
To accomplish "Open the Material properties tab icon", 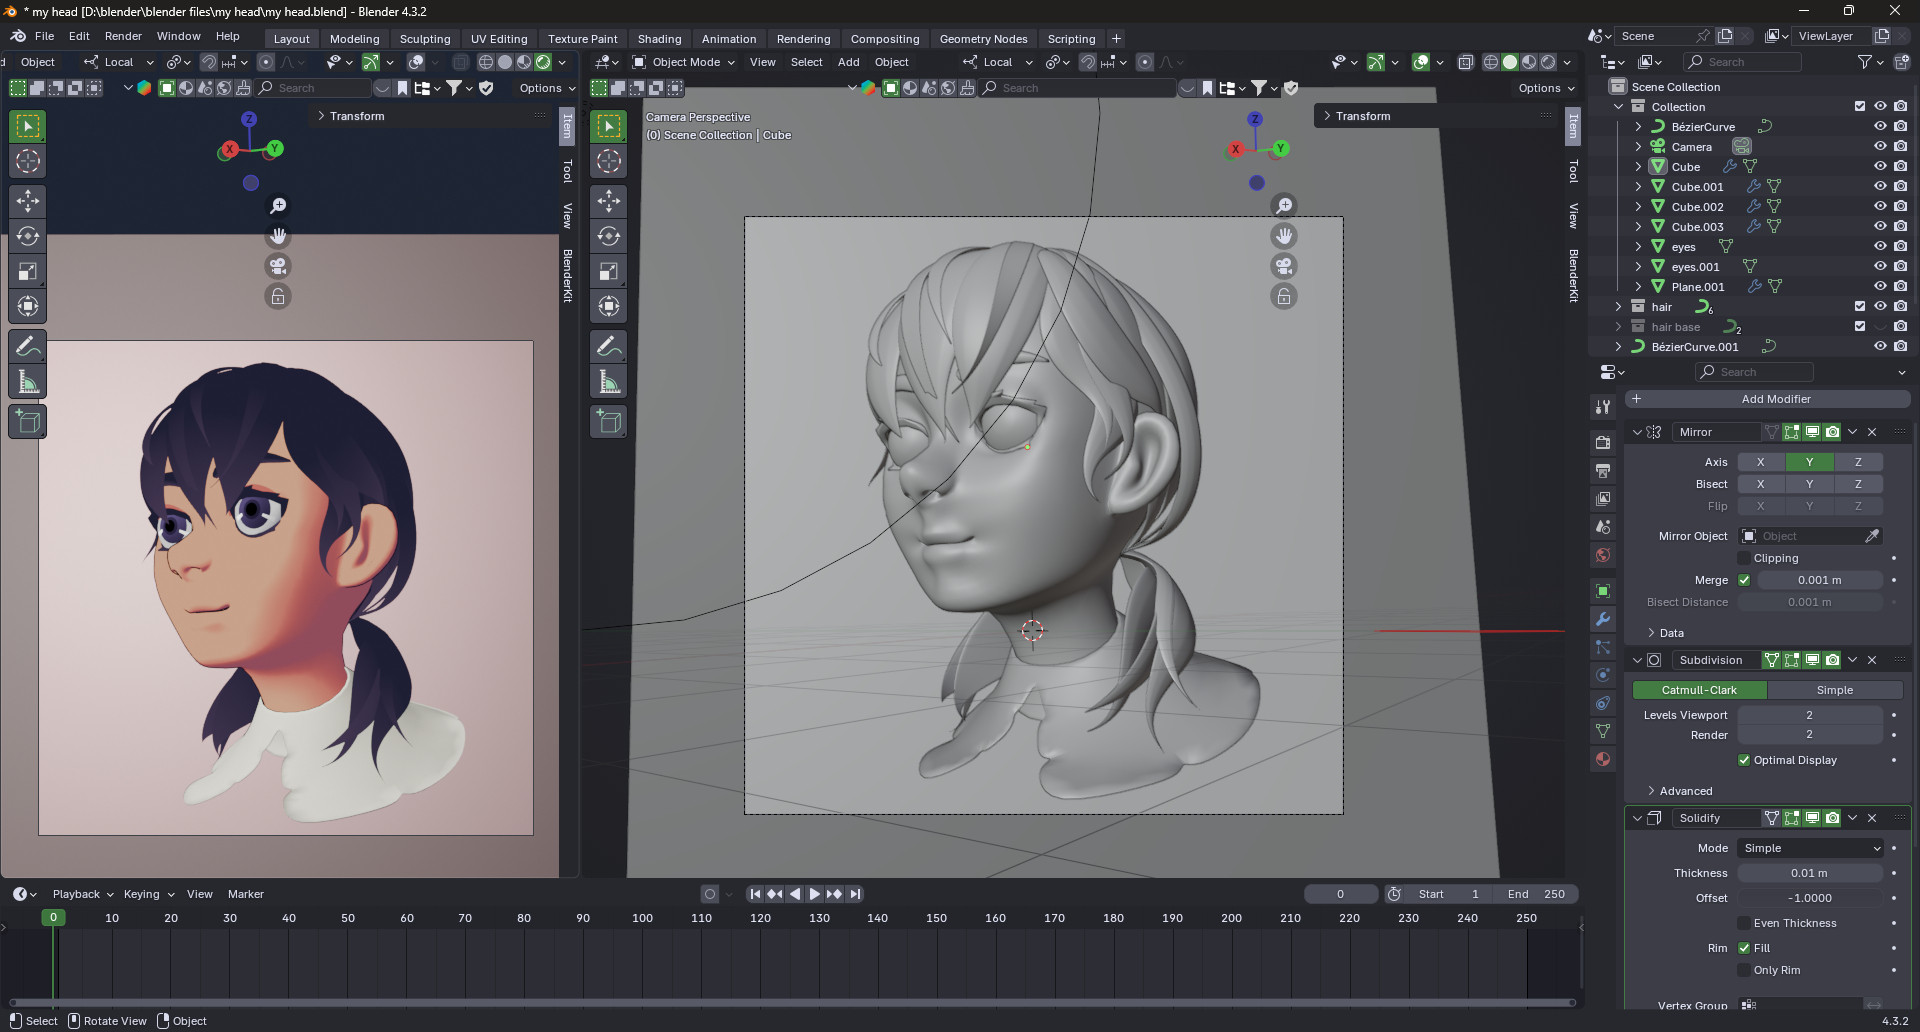I will pyautogui.click(x=1603, y=759).
